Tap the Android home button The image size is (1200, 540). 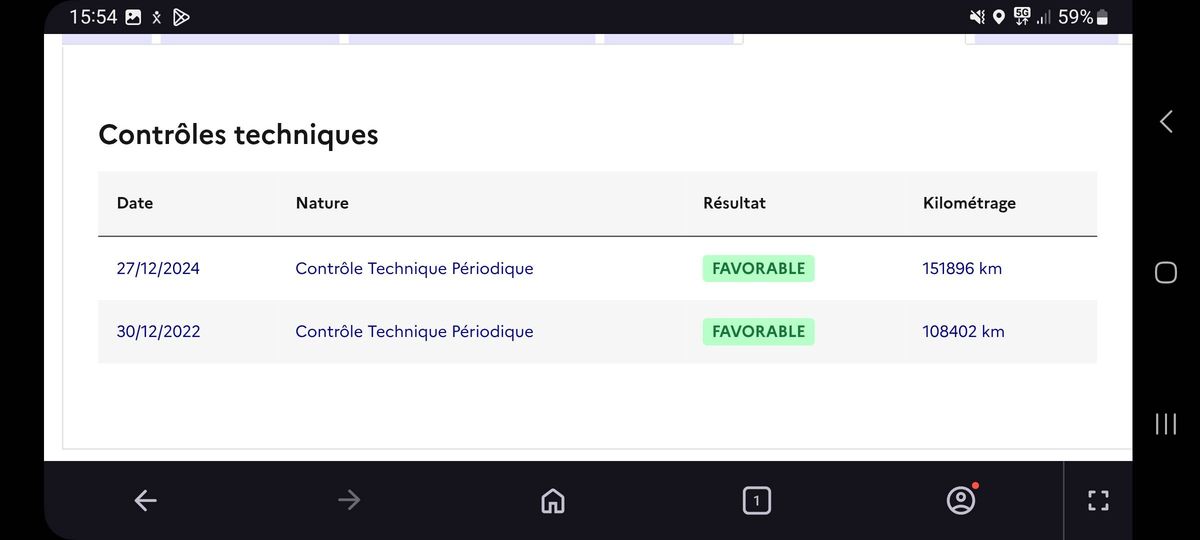(1166, 272)
